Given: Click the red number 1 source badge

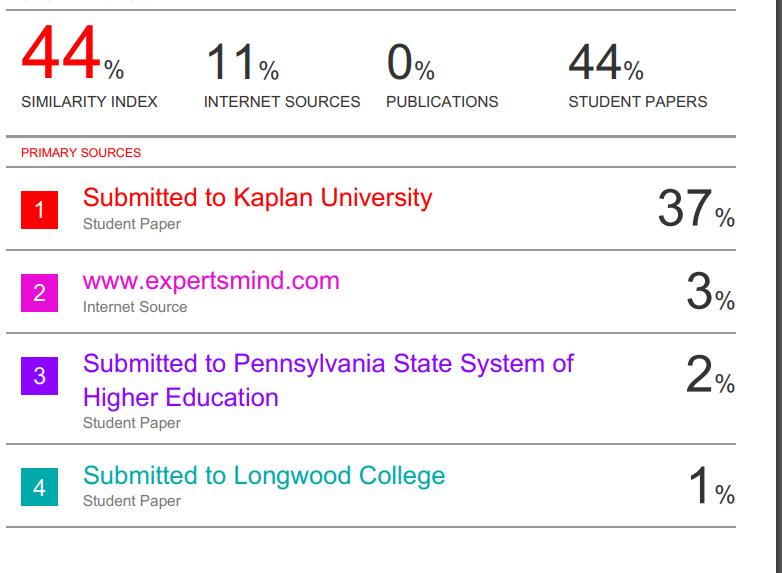Looking at the screenshot, I should coord(39,210).
